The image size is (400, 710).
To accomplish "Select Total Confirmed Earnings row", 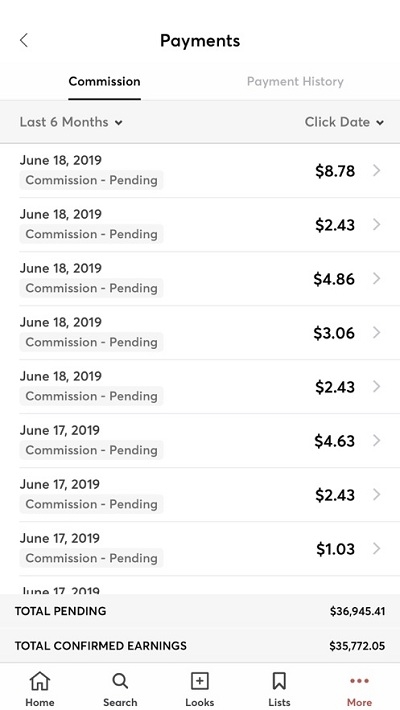I will 200,645.
